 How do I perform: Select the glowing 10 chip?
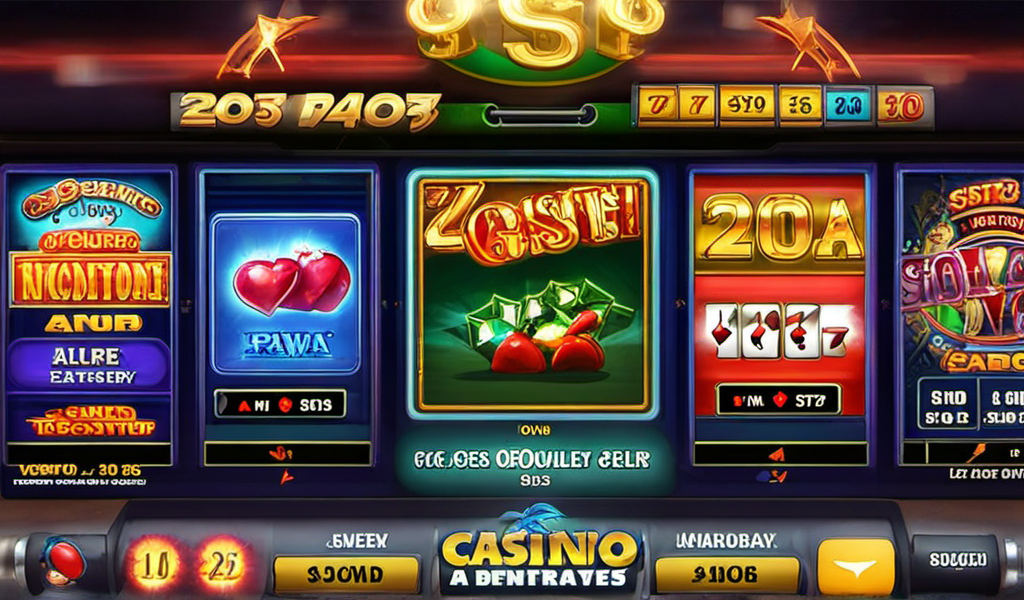155,564
